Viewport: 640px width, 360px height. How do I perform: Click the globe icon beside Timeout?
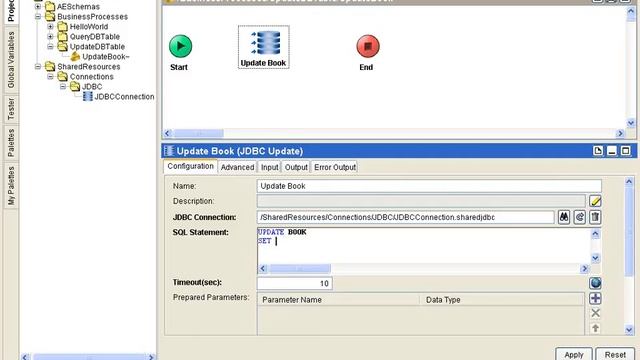point(595,283)
